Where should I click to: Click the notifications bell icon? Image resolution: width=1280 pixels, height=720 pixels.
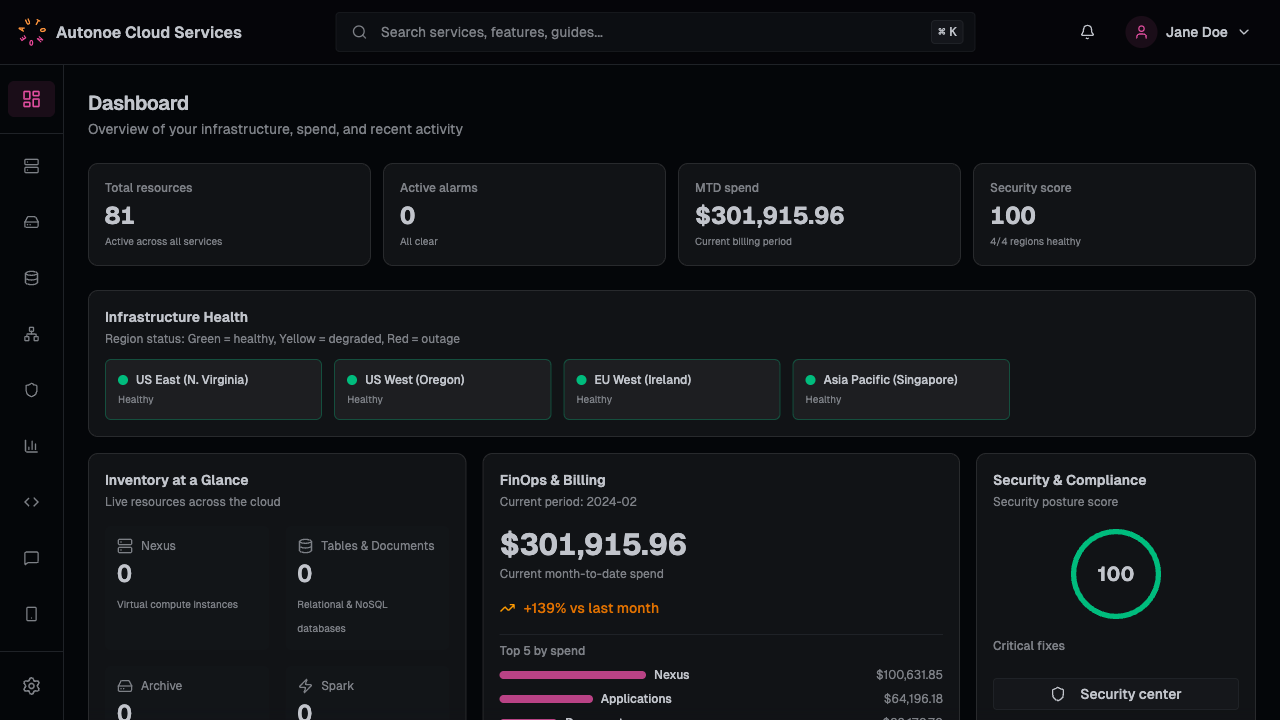[1088, 32]
